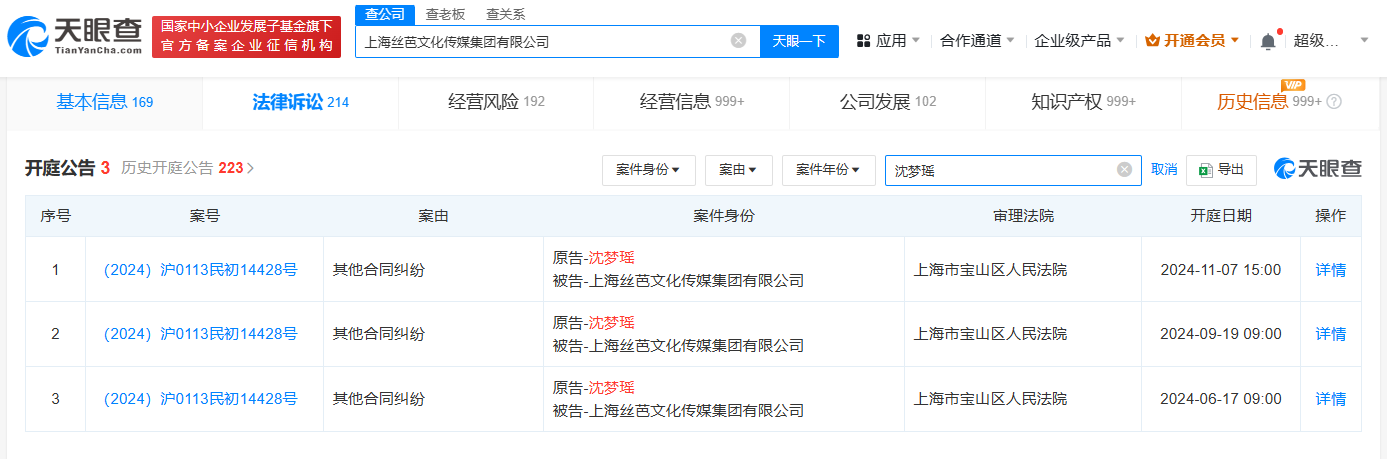Clear the 沈梦瑶 filter text
Image resolution: width=1387 pixels, height=459 pixels.
[x=1124, y=170]
